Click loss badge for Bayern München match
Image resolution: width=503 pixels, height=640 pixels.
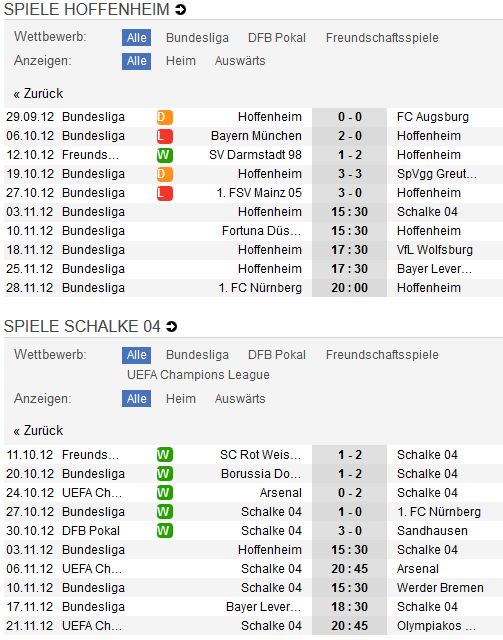(165, 136)
